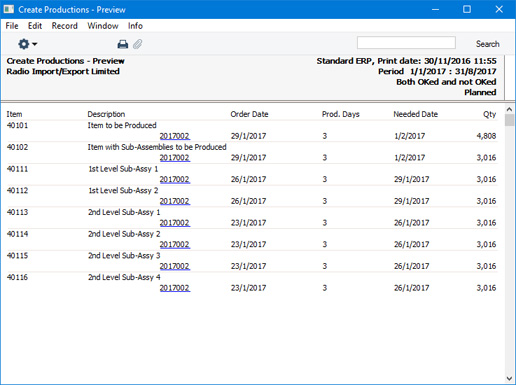The image size is (516, 385).
Task: Select item number 40101
Action: (x=17, y=125)
